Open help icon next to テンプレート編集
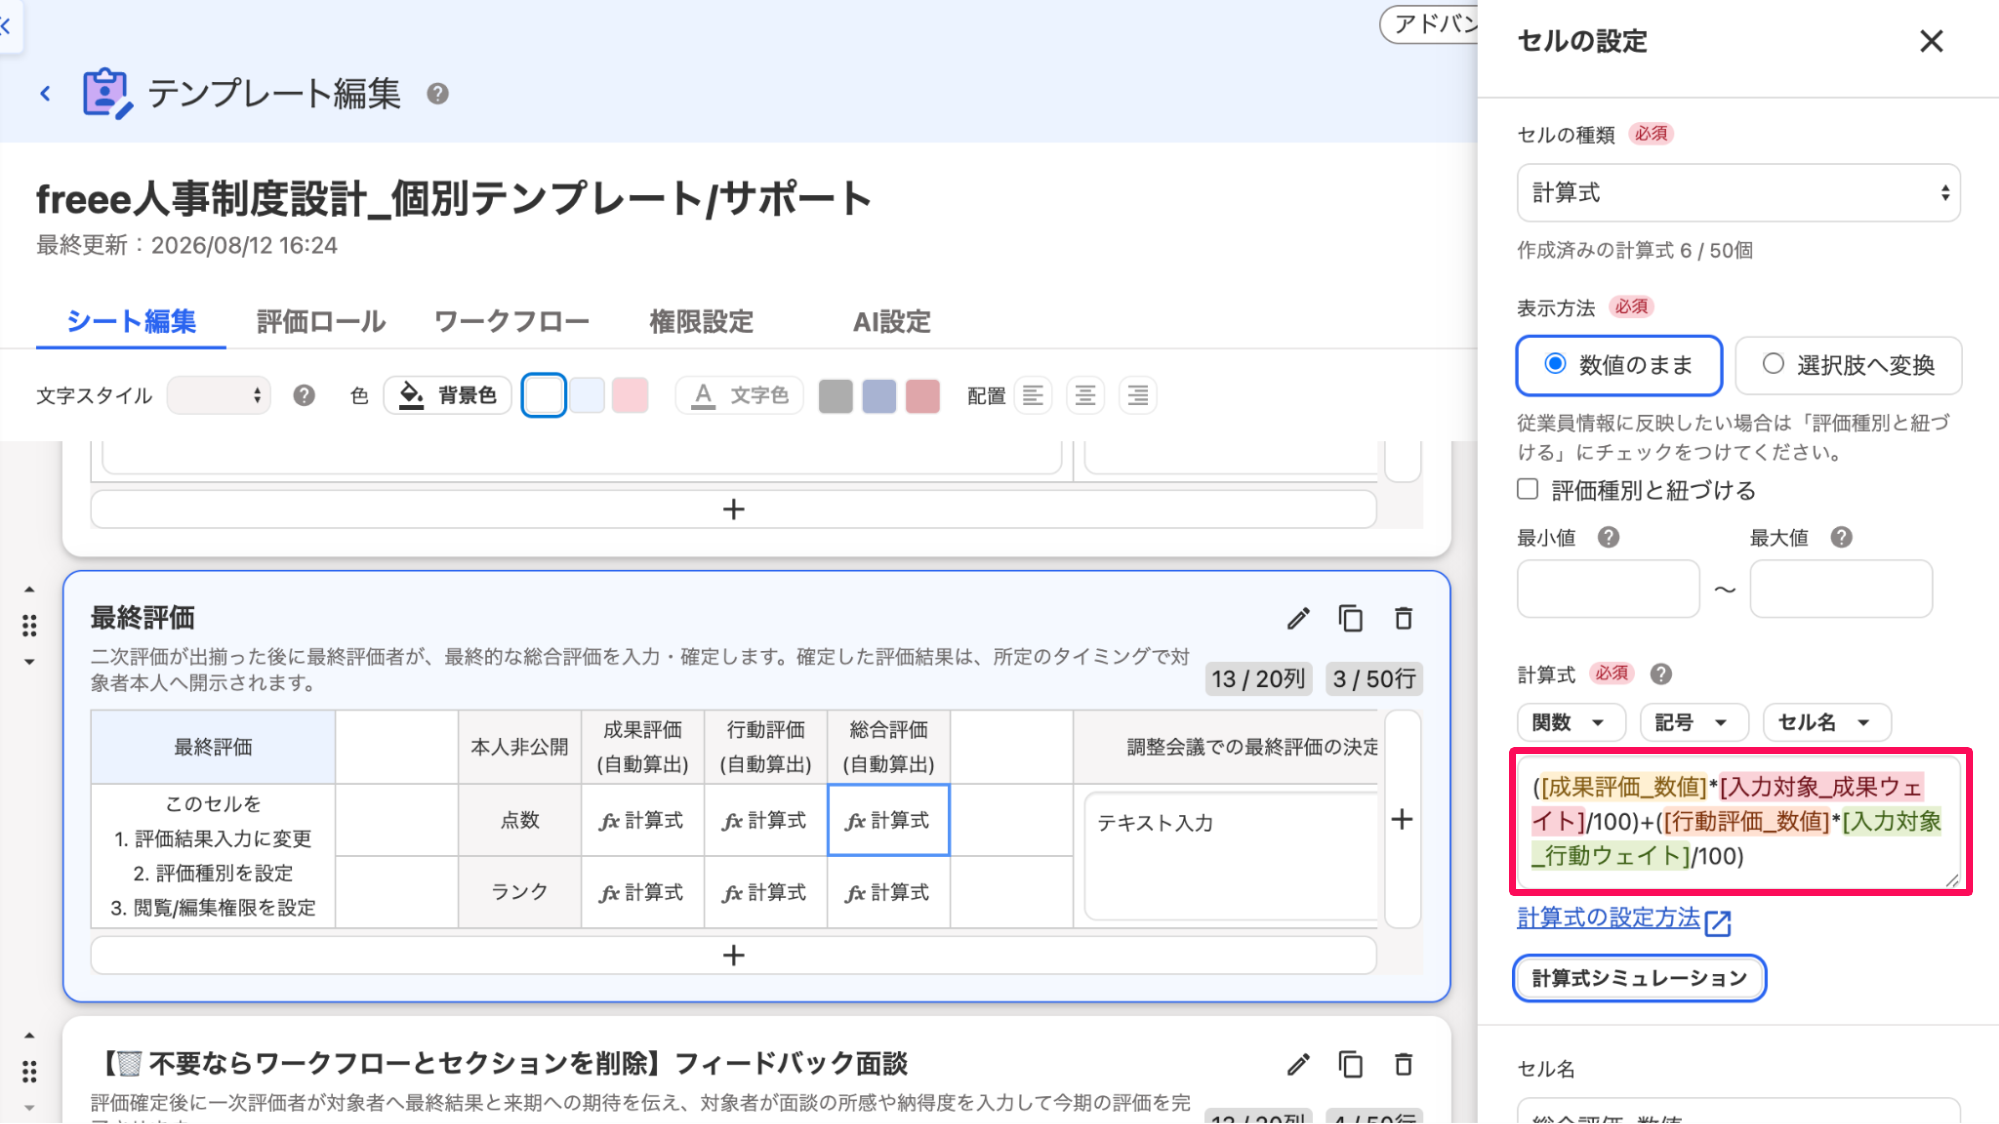 pyautogui.click(x=437, y=94)
